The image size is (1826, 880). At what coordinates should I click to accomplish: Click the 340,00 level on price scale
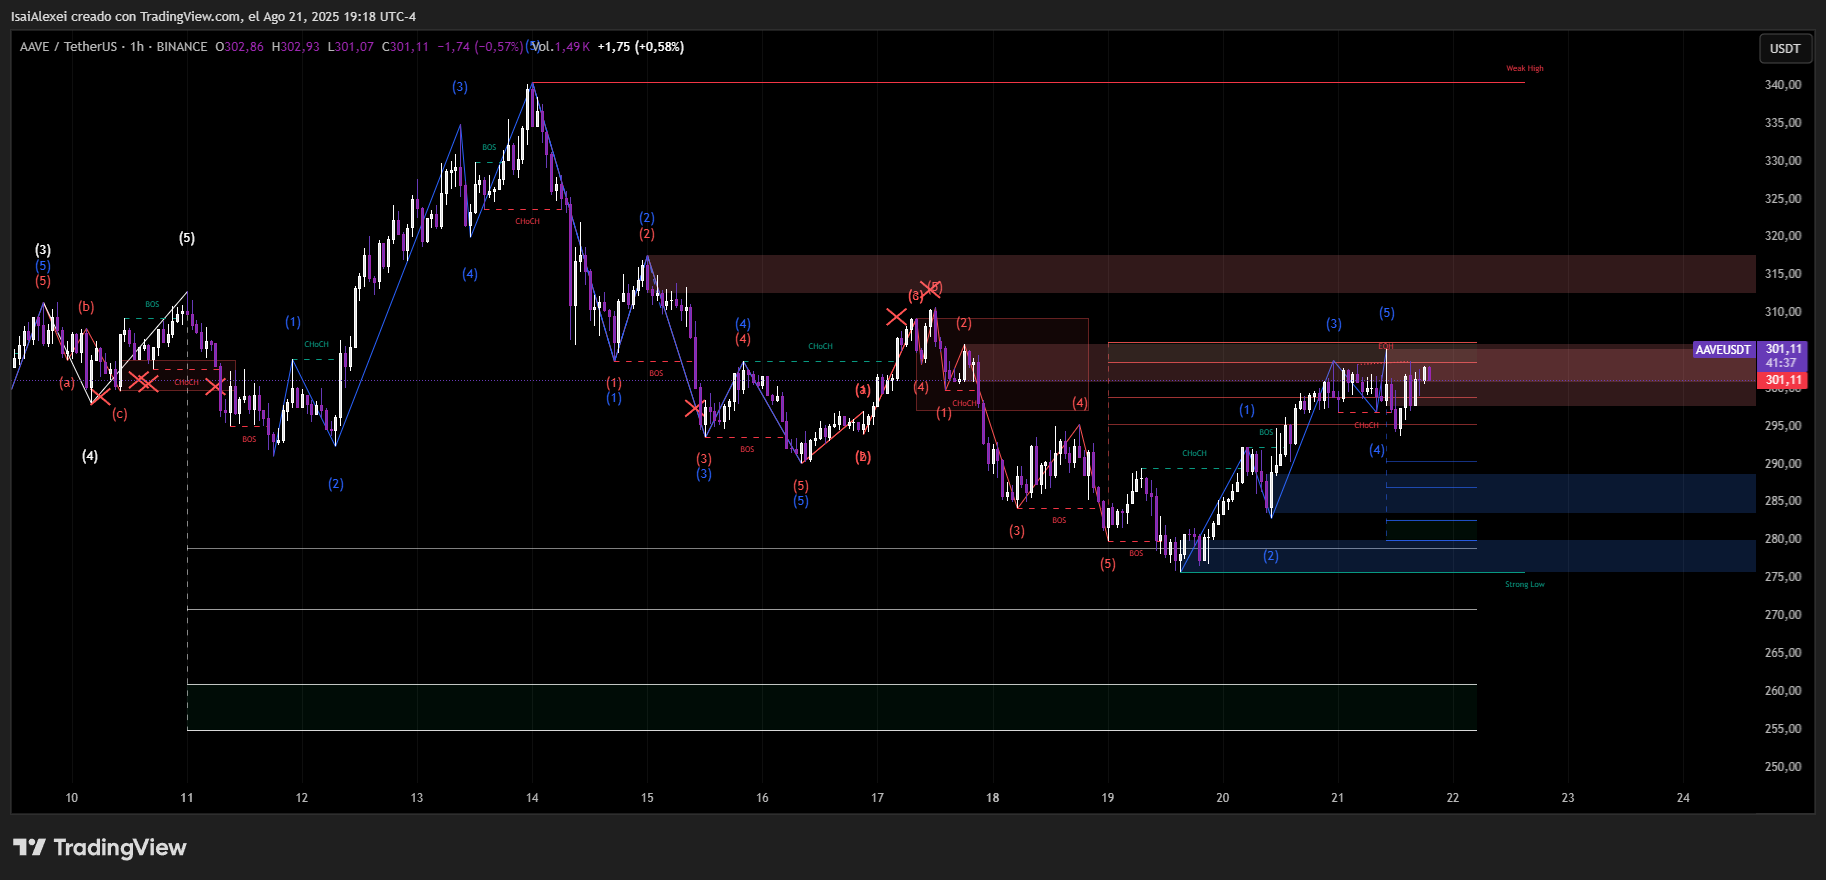point(1782,85)
